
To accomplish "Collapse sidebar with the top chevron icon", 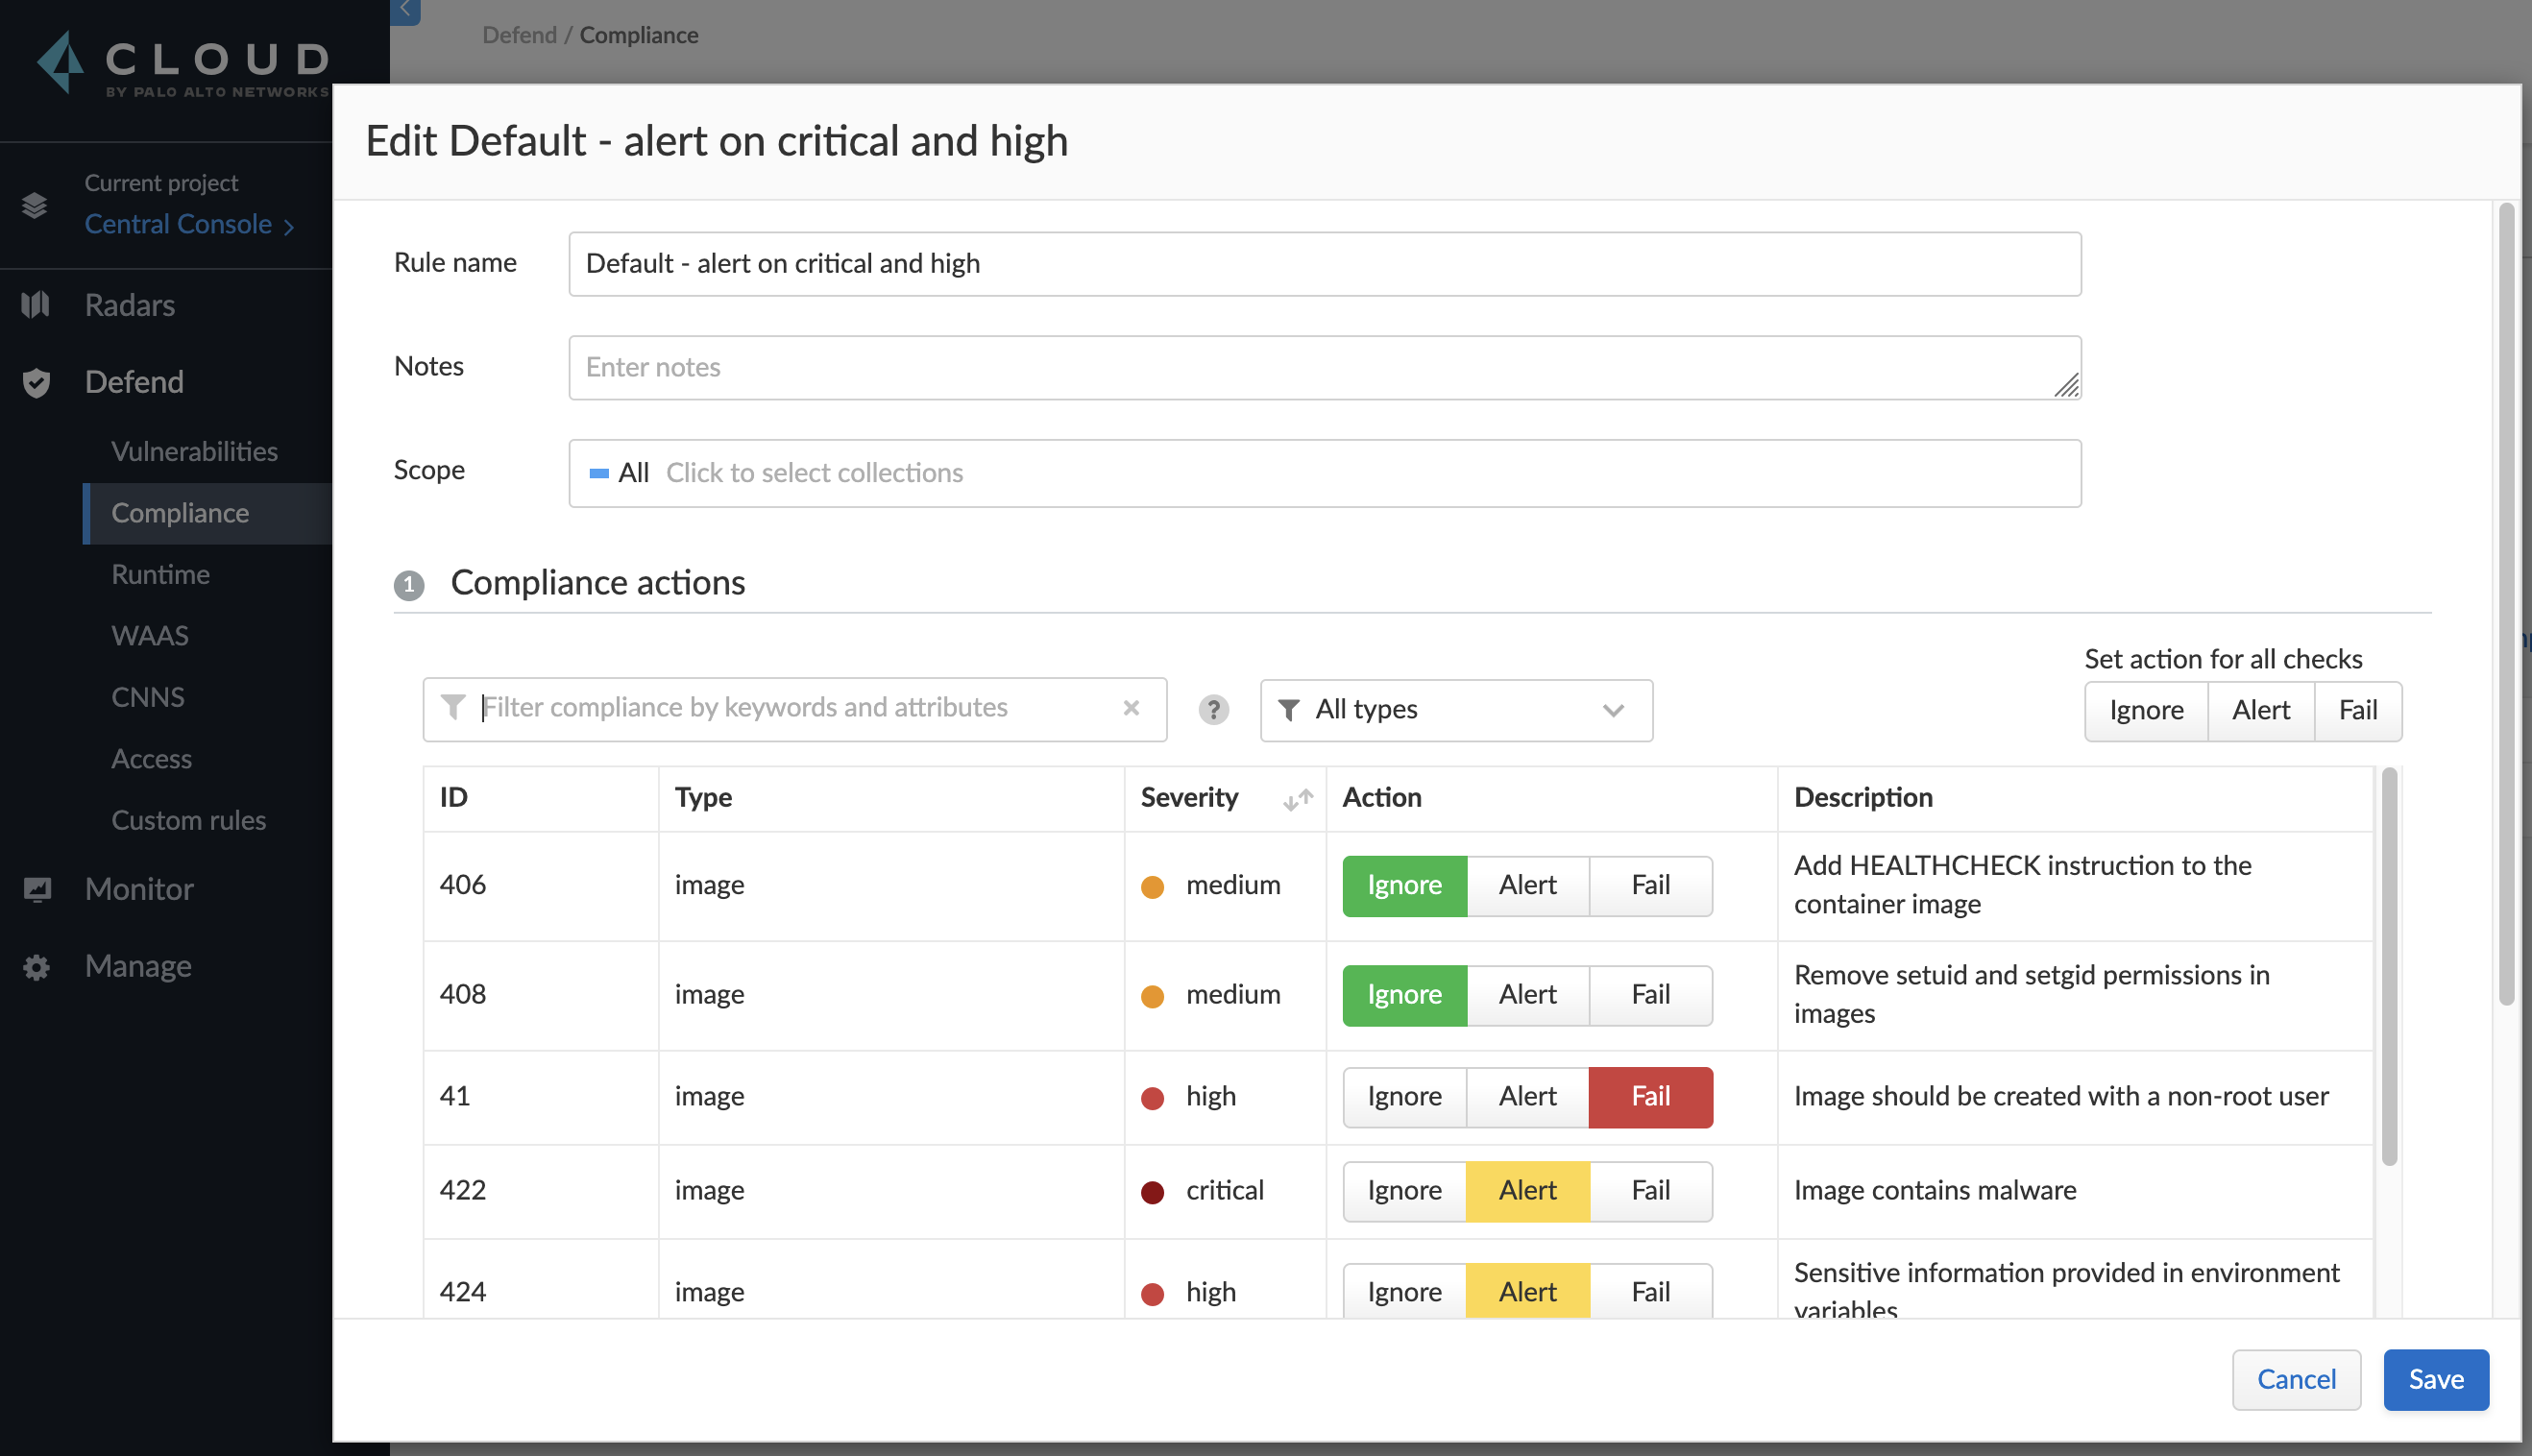I will pos(405,10).
